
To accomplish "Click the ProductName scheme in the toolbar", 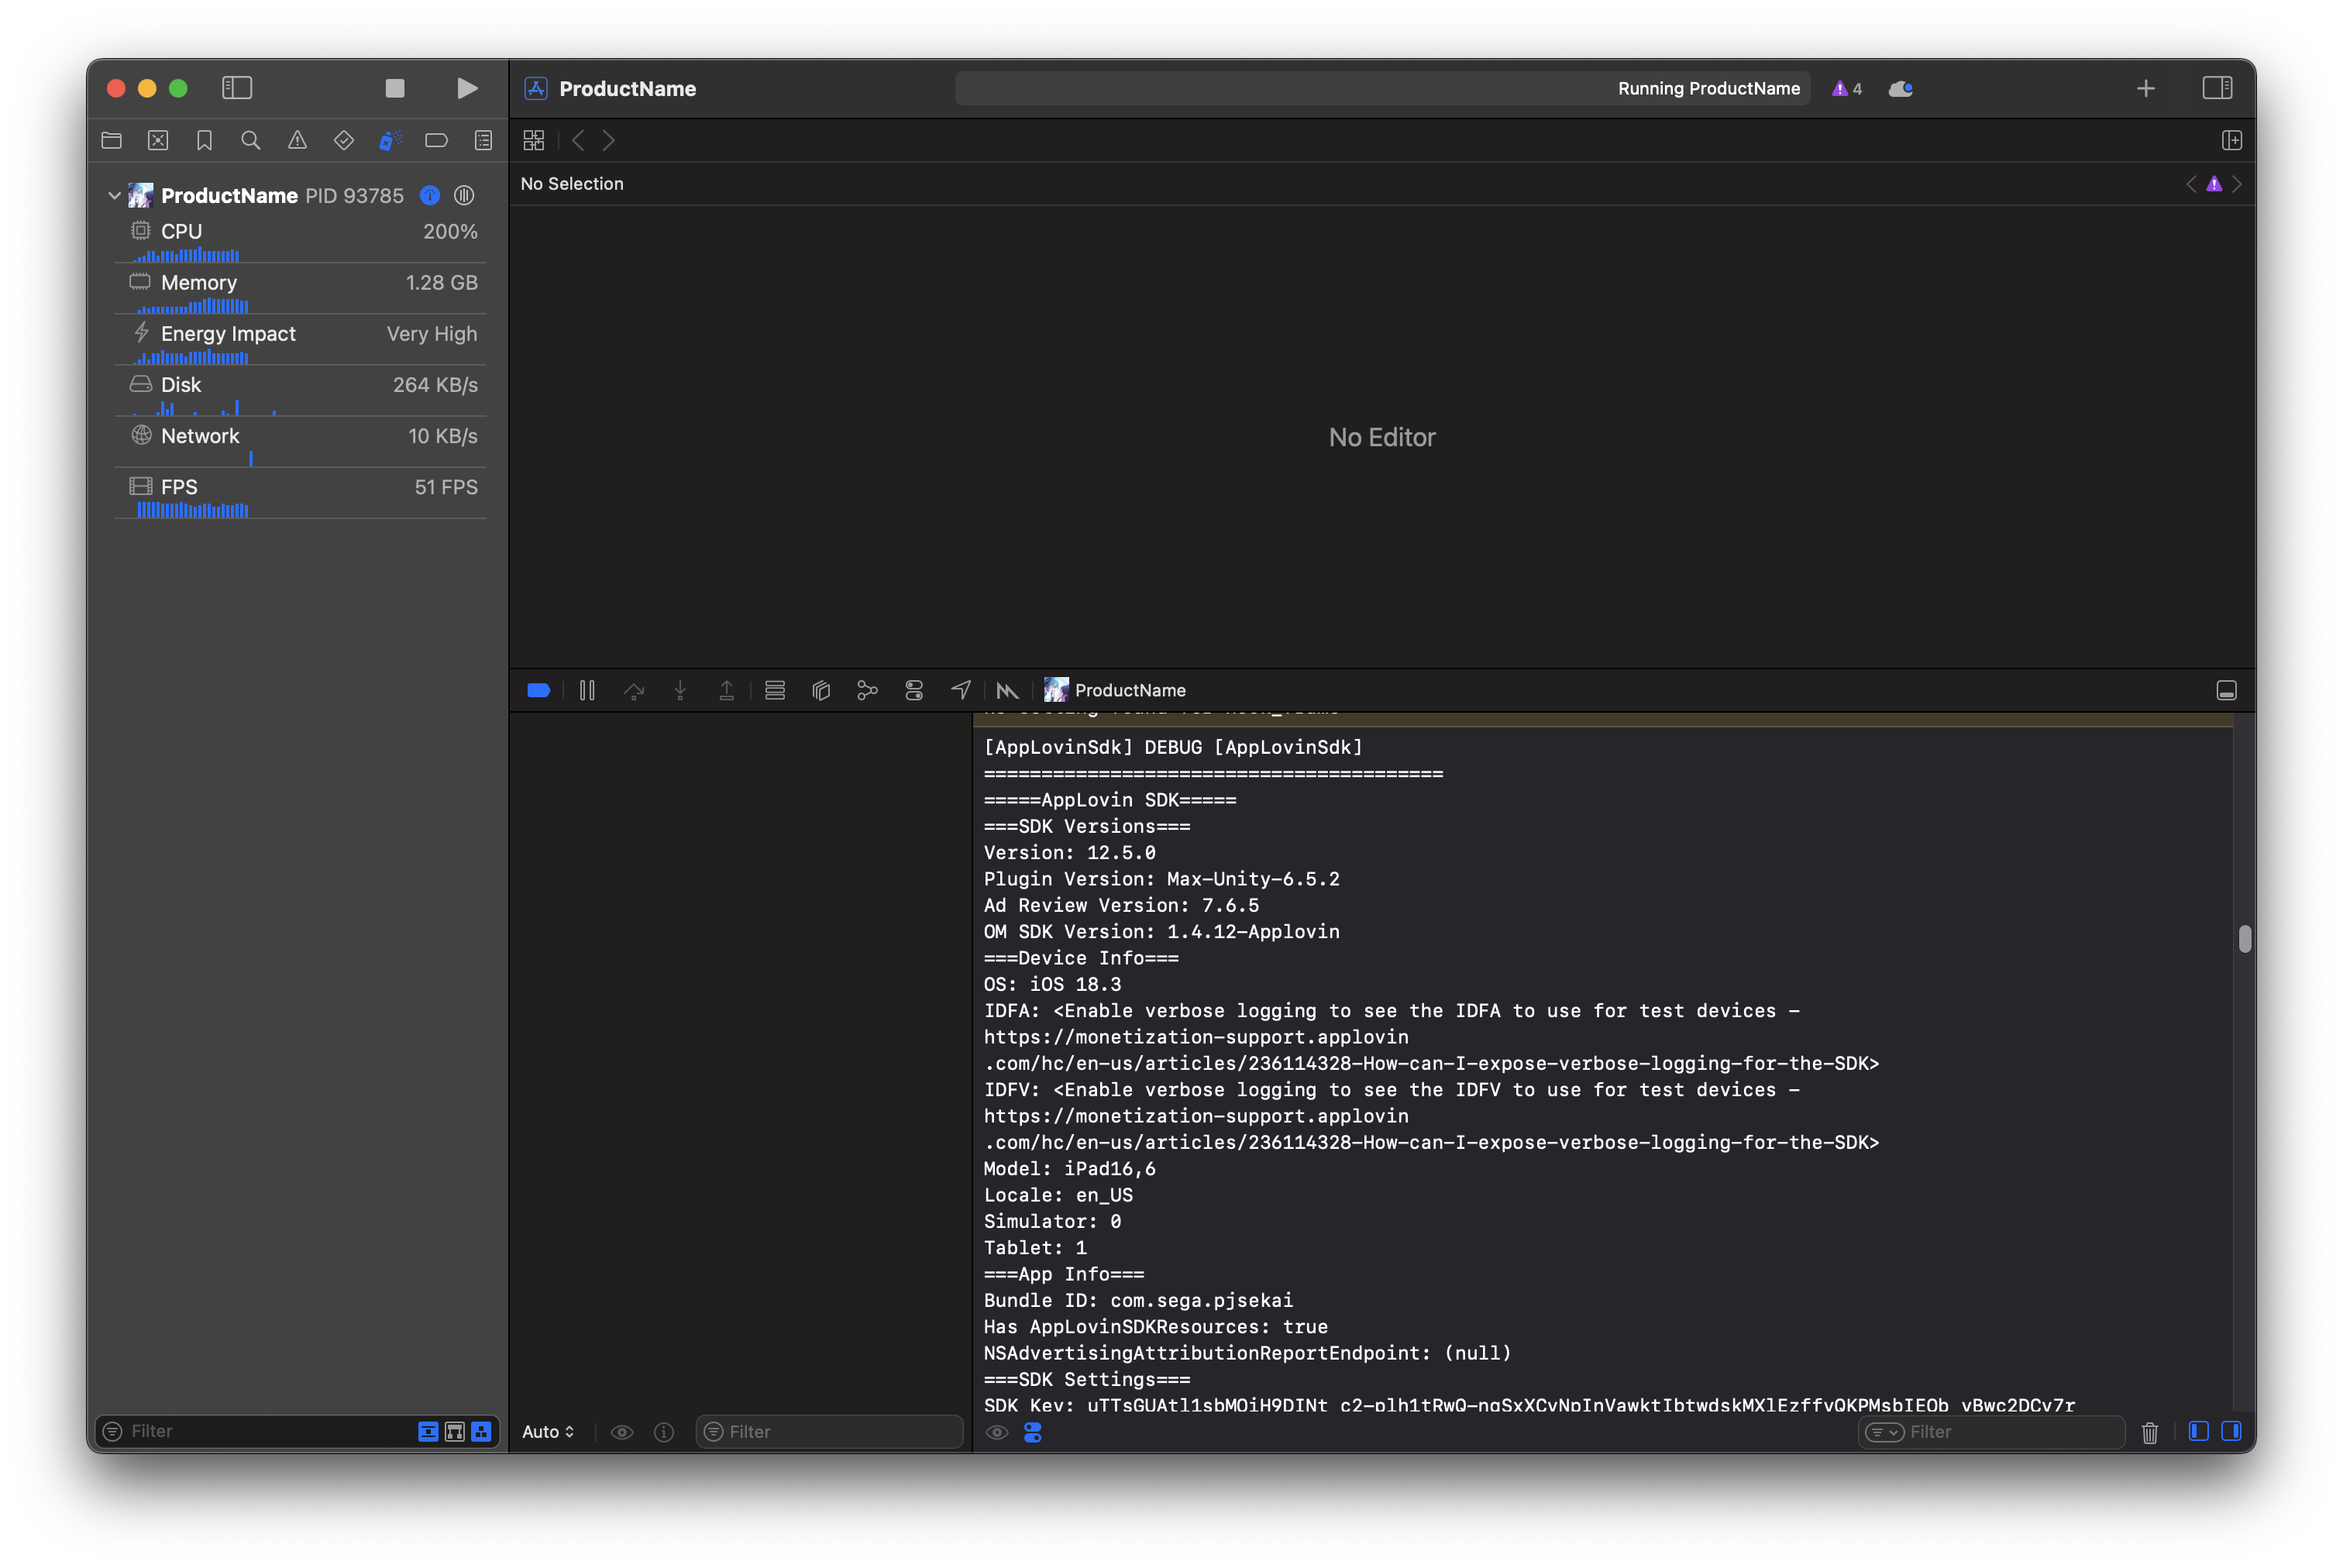I will pyautogui.click(x=611, y=88).
